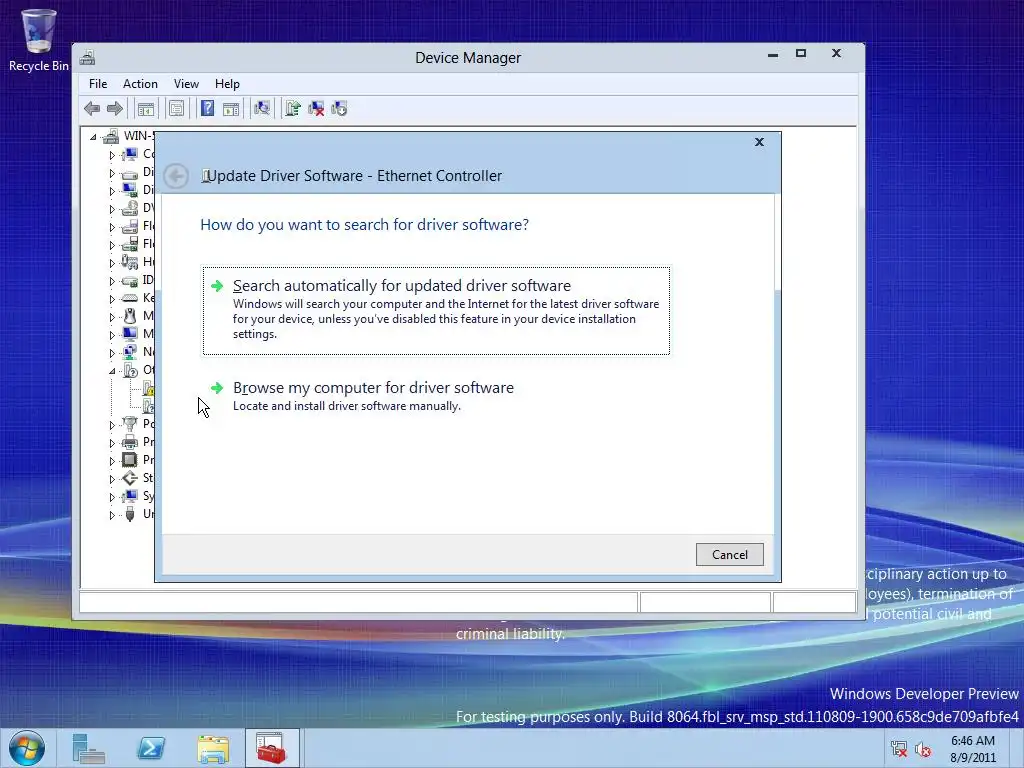Select the Recycle Bin desktop icon
The width and height of the screenshot is (1024, 768).
click(39, 39)
